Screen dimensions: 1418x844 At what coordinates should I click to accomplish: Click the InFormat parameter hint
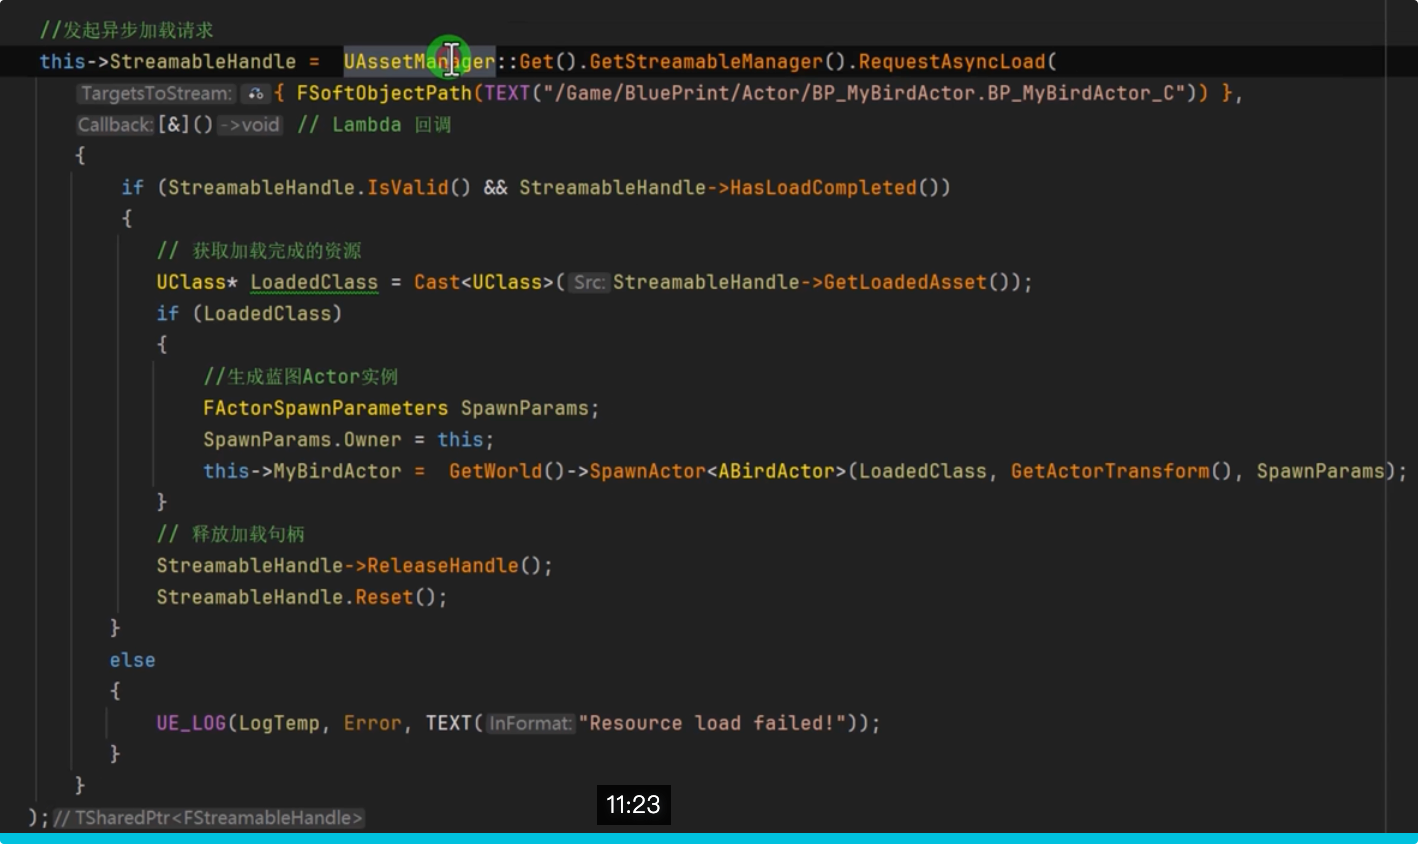click(x=530, y=723)
